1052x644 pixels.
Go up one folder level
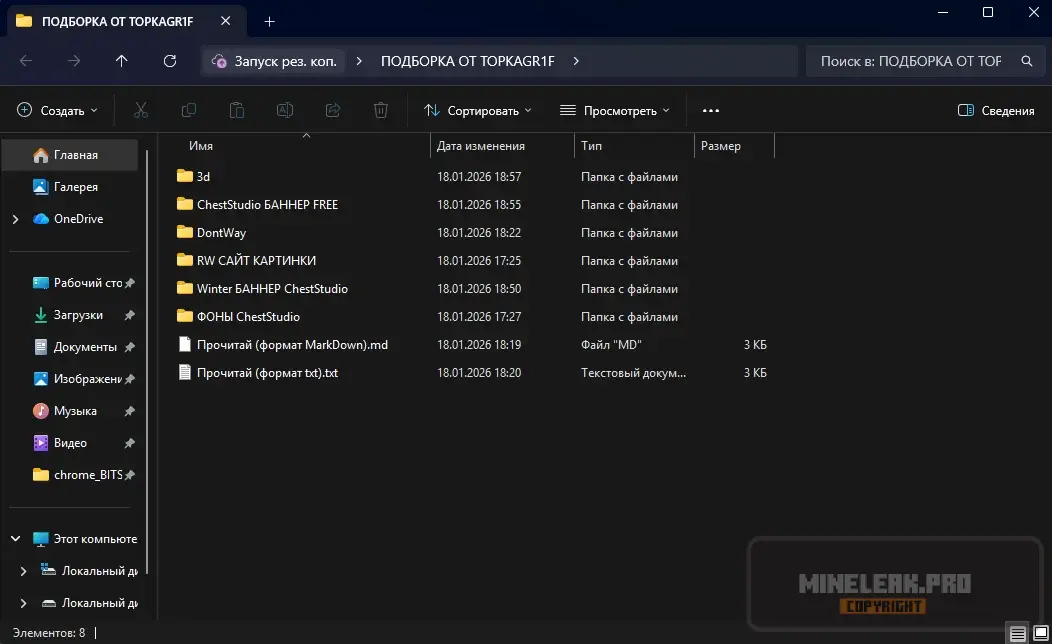click(x=122, y=61)
